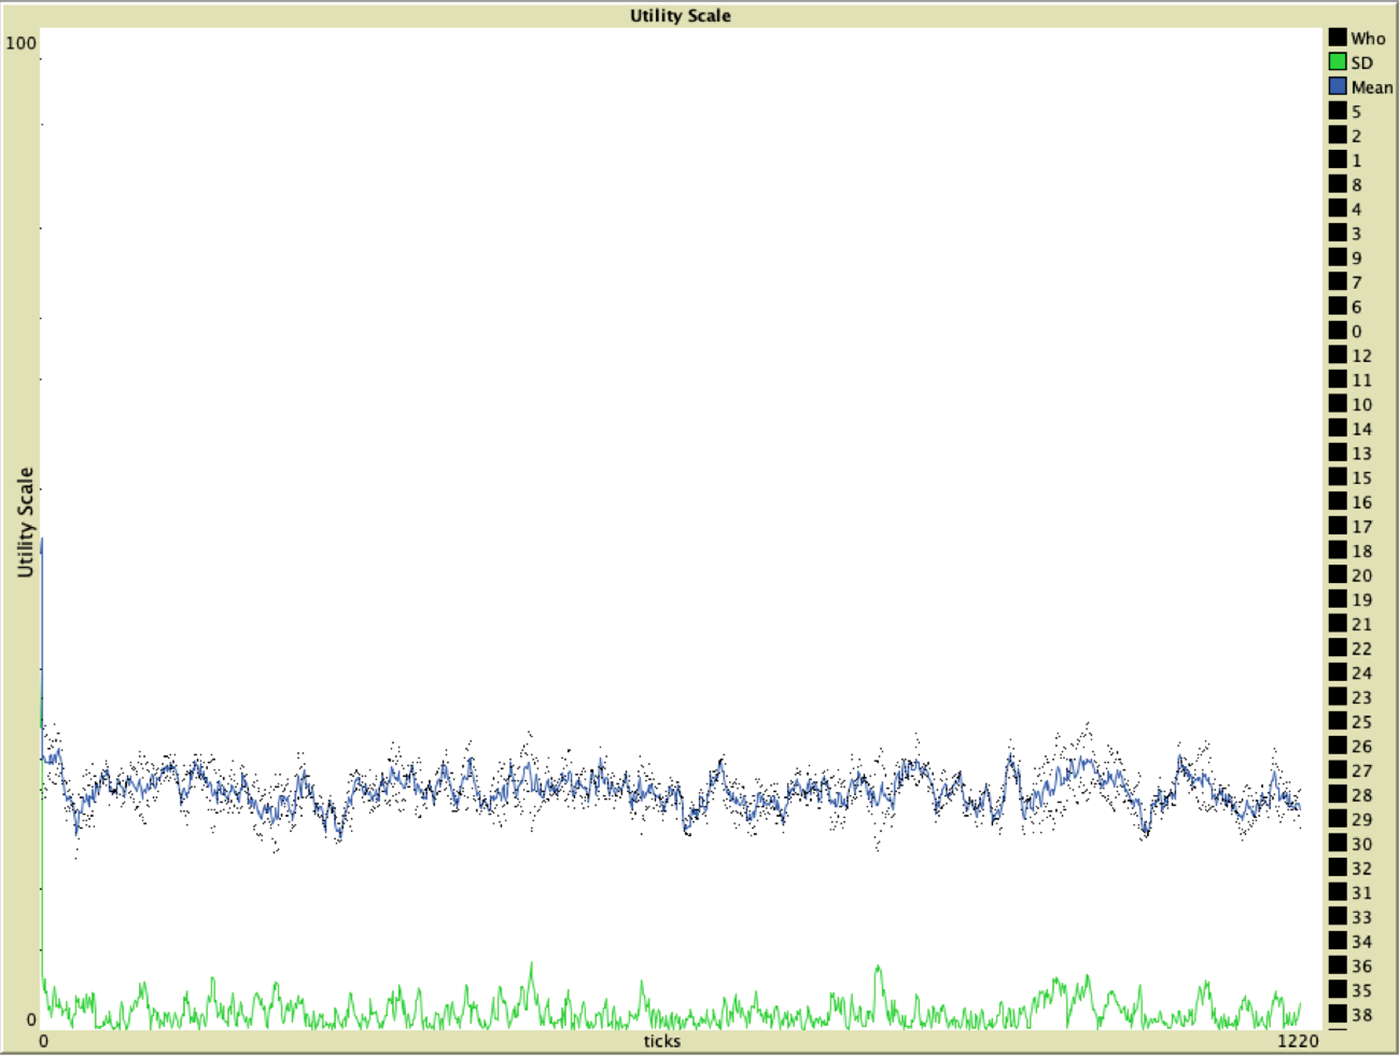The image size is (1400, 1056).
Task: Pick the pen swatch next to '27'
Action: (1337, 770)
